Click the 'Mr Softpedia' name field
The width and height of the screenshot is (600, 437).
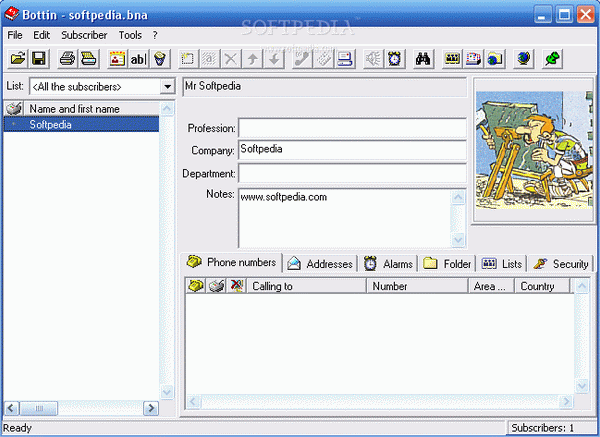coord(324,86)
